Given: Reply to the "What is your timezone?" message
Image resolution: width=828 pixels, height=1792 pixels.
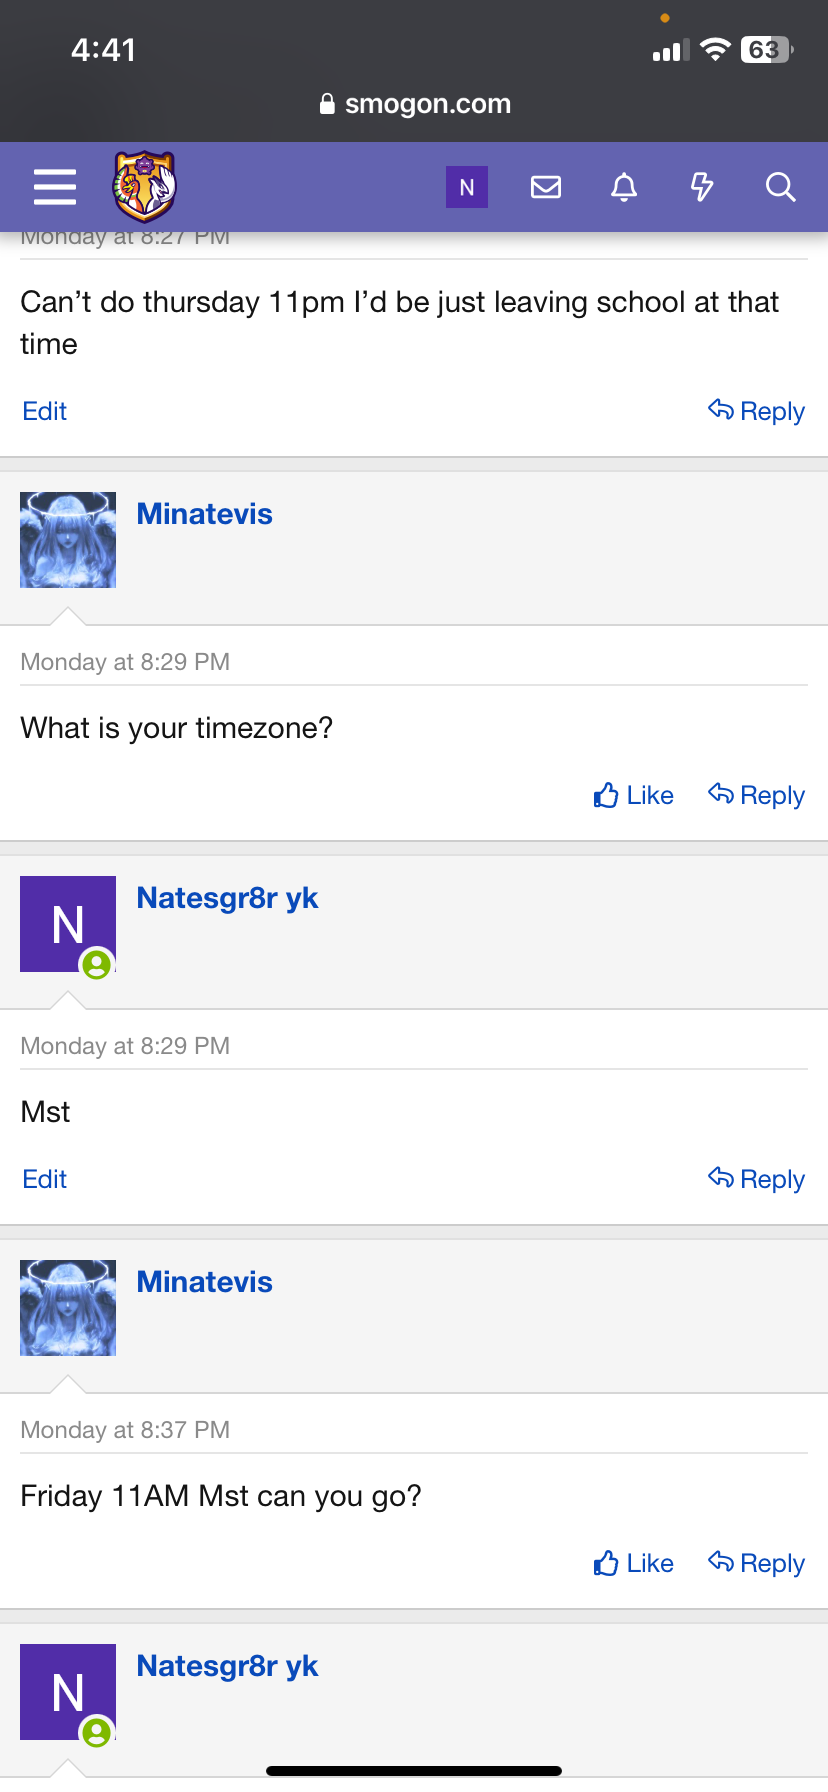Looking at the screenshot, I should click(x=756, y=795).
